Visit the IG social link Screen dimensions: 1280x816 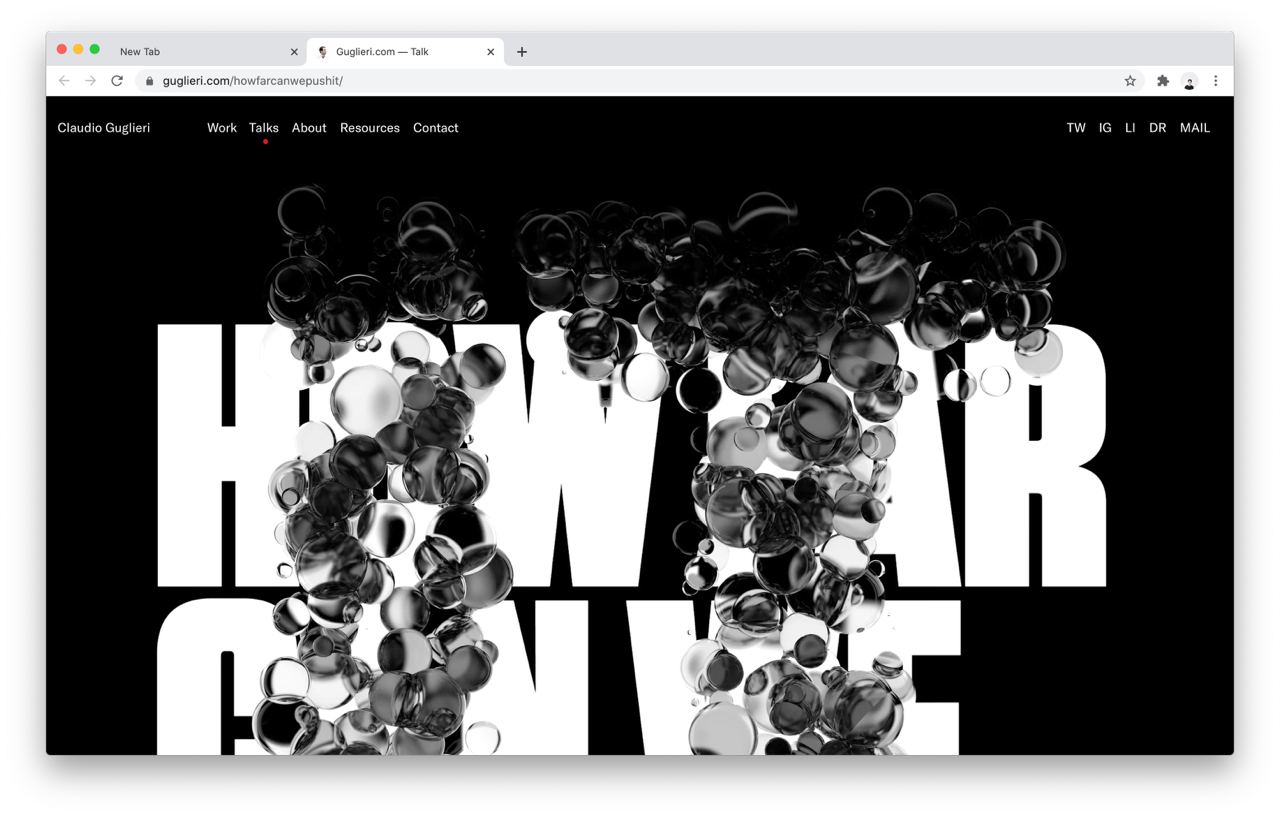pos(1105,128)
